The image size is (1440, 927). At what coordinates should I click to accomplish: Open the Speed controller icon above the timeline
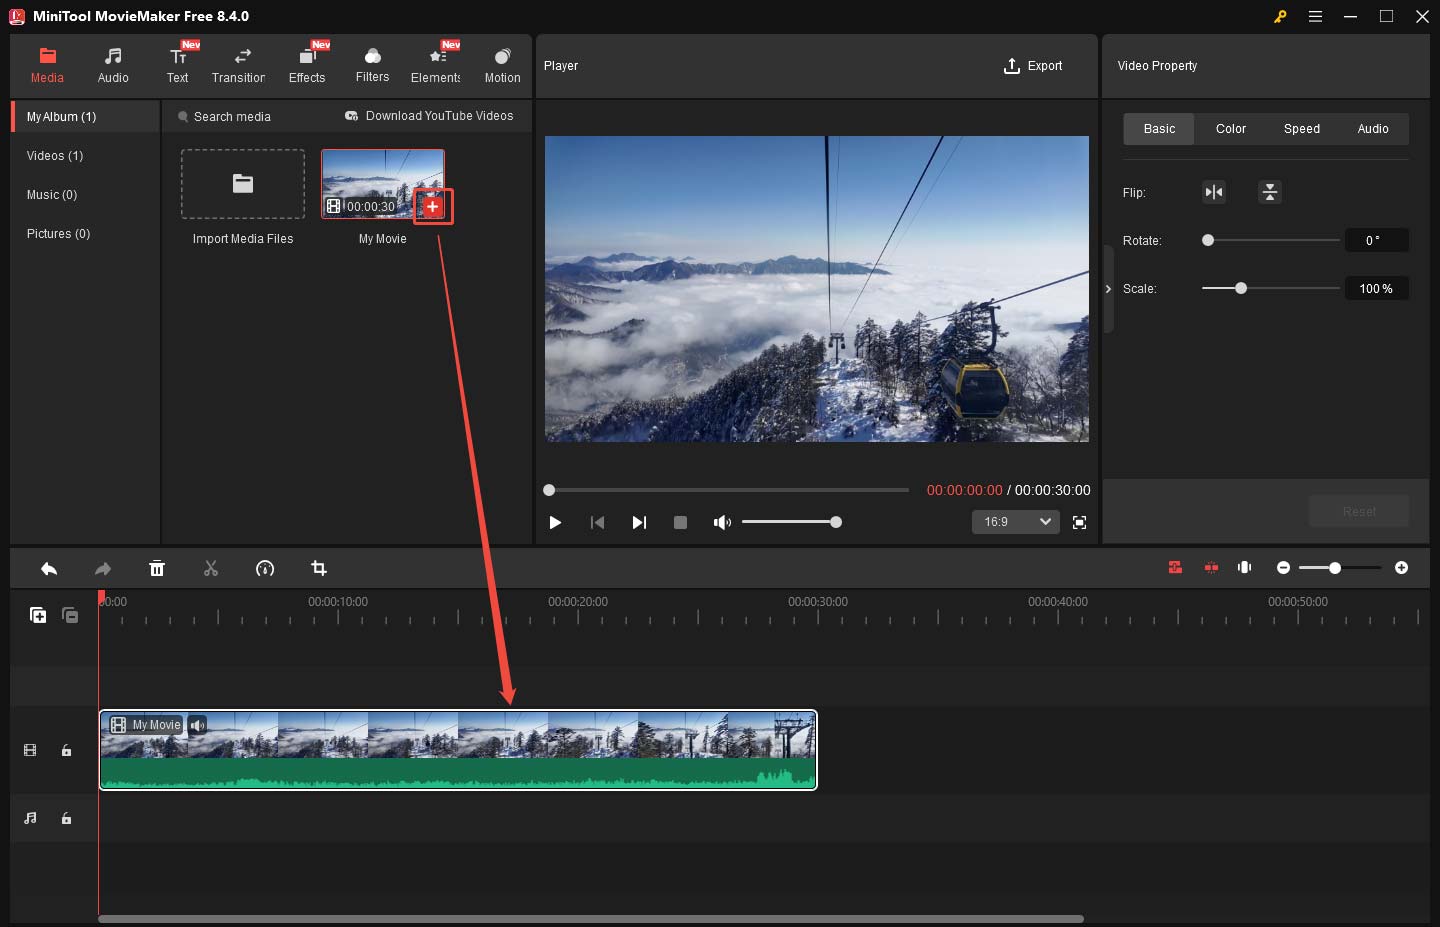coord(265,568)
